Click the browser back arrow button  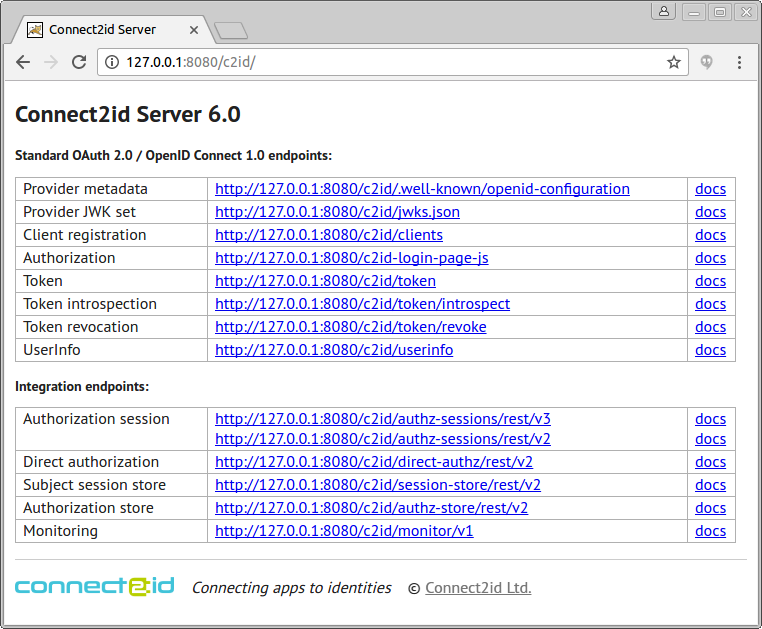pyautogui.click(x=23, y=62)
